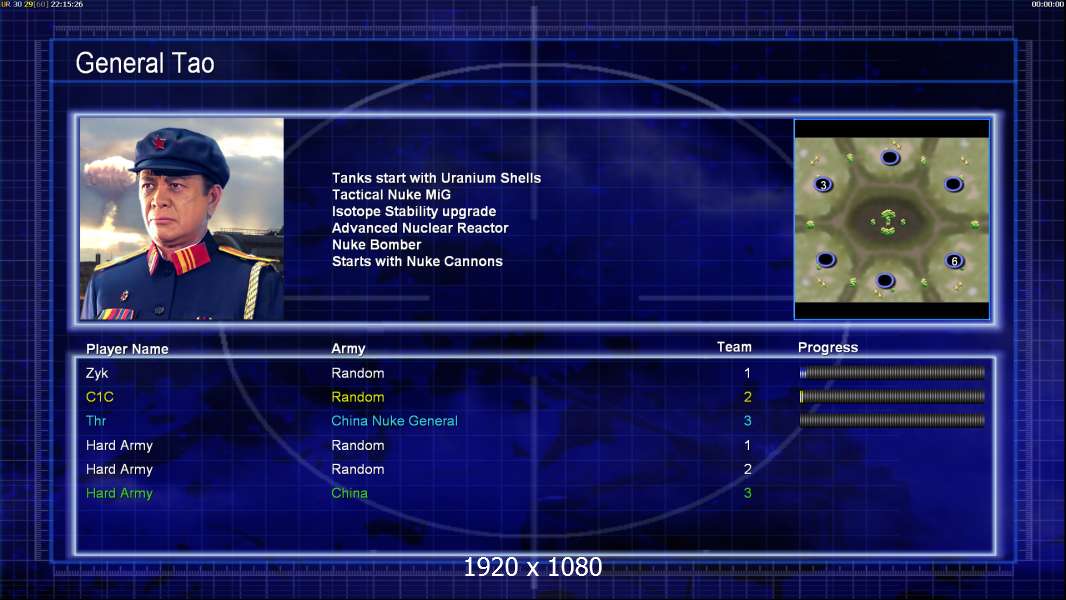This screenshot has height=600, width=1066.
Task: Click the red star on the general's cap
Action: [x=161, y=146]
